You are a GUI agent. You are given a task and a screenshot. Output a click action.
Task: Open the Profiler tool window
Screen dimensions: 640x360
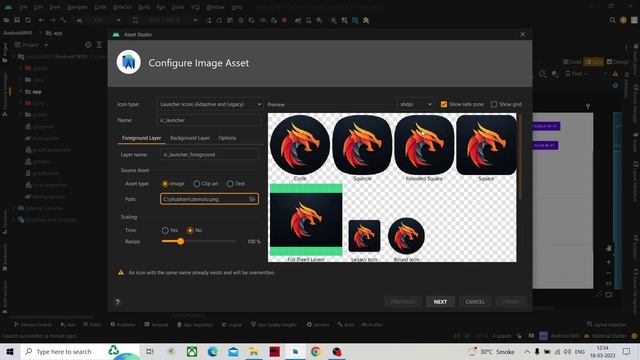click(372, 325)
